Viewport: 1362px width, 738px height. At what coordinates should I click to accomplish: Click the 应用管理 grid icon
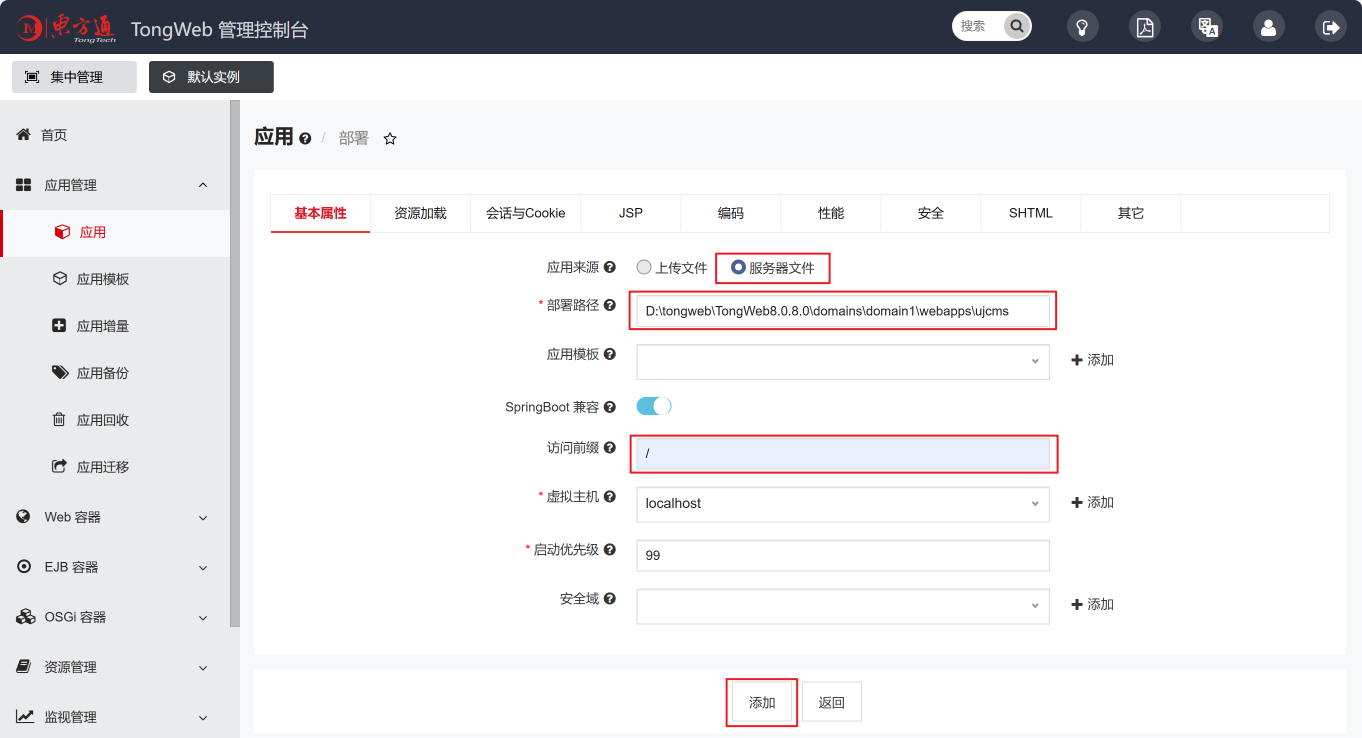24,185
